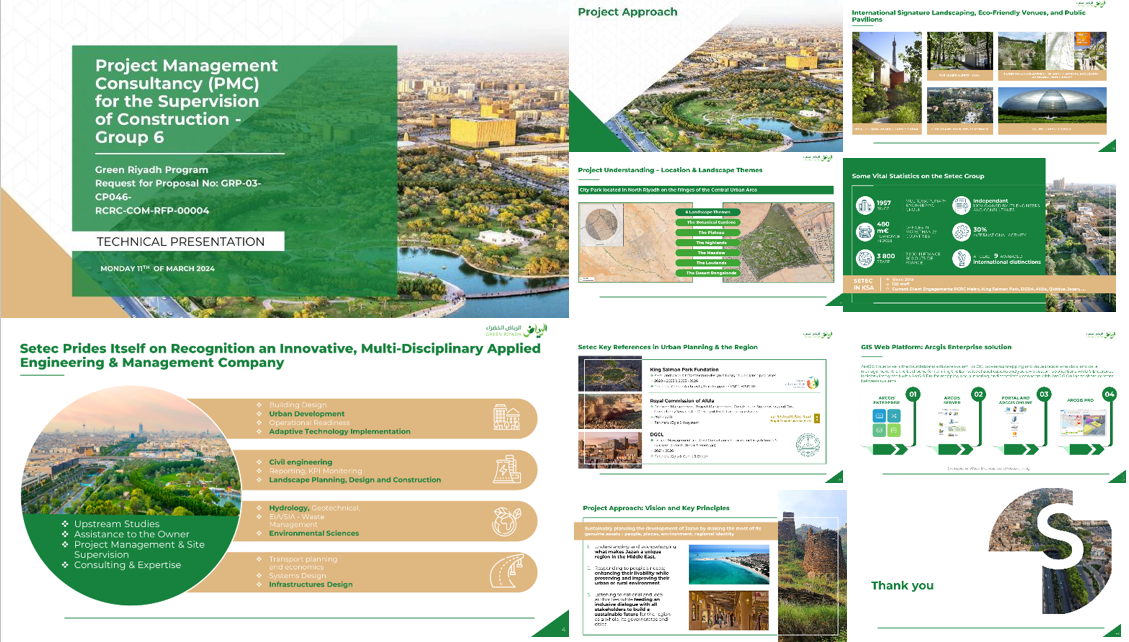Click the King Salman Park Foundation heading
This screenshot has height=642, width=1129.
[x=684, y=369]
